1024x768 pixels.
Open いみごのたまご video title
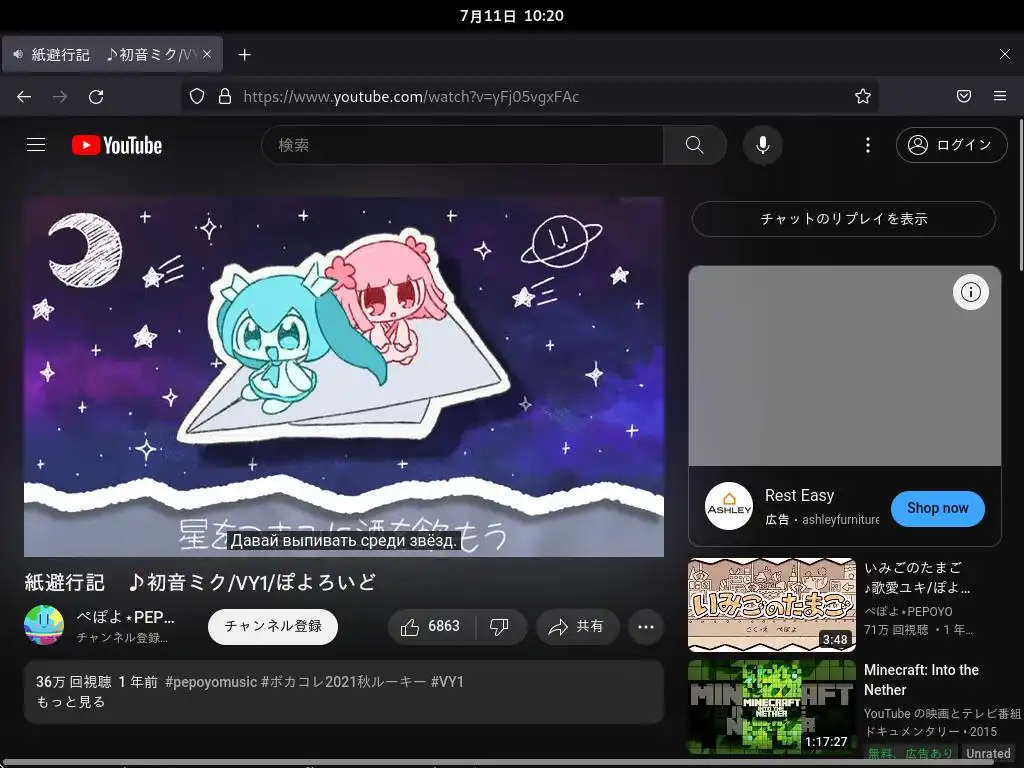pos(917,577)
